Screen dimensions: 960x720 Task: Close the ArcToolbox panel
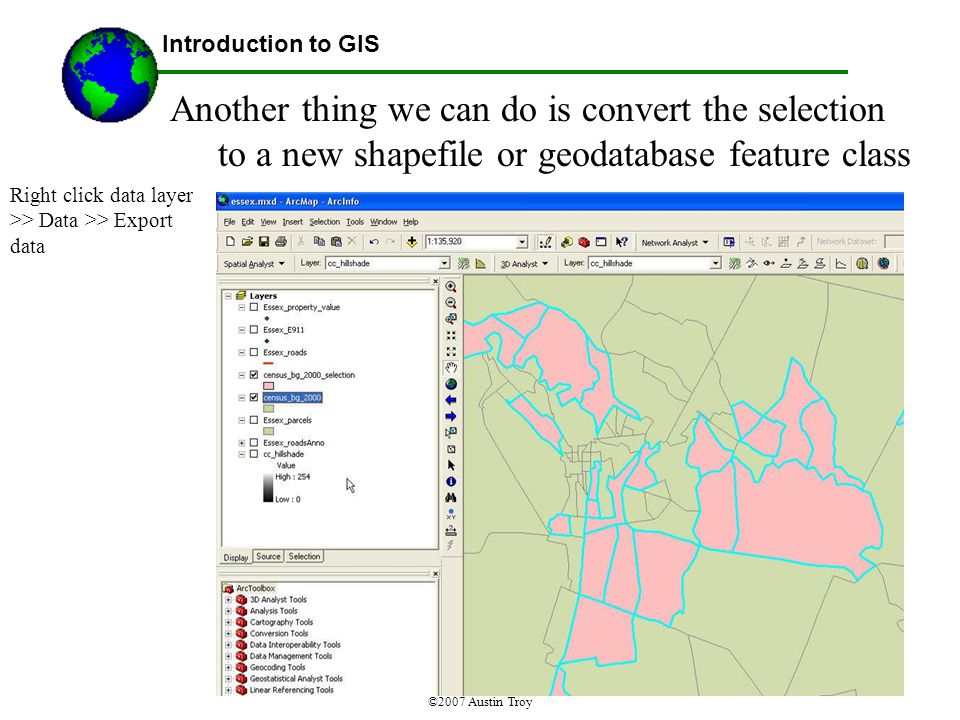click(435, 574)
